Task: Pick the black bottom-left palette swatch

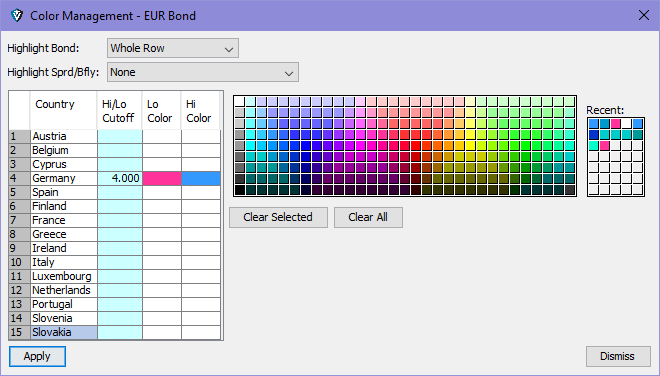Action: (x=240, y=190)
